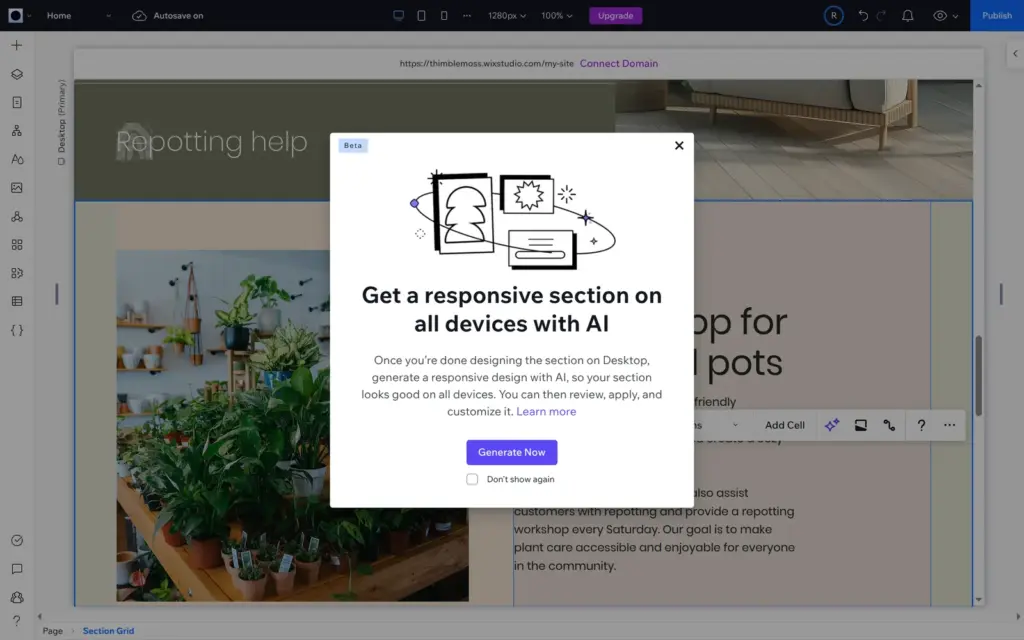Click the right canvas resize handle

click(1000, 294)
